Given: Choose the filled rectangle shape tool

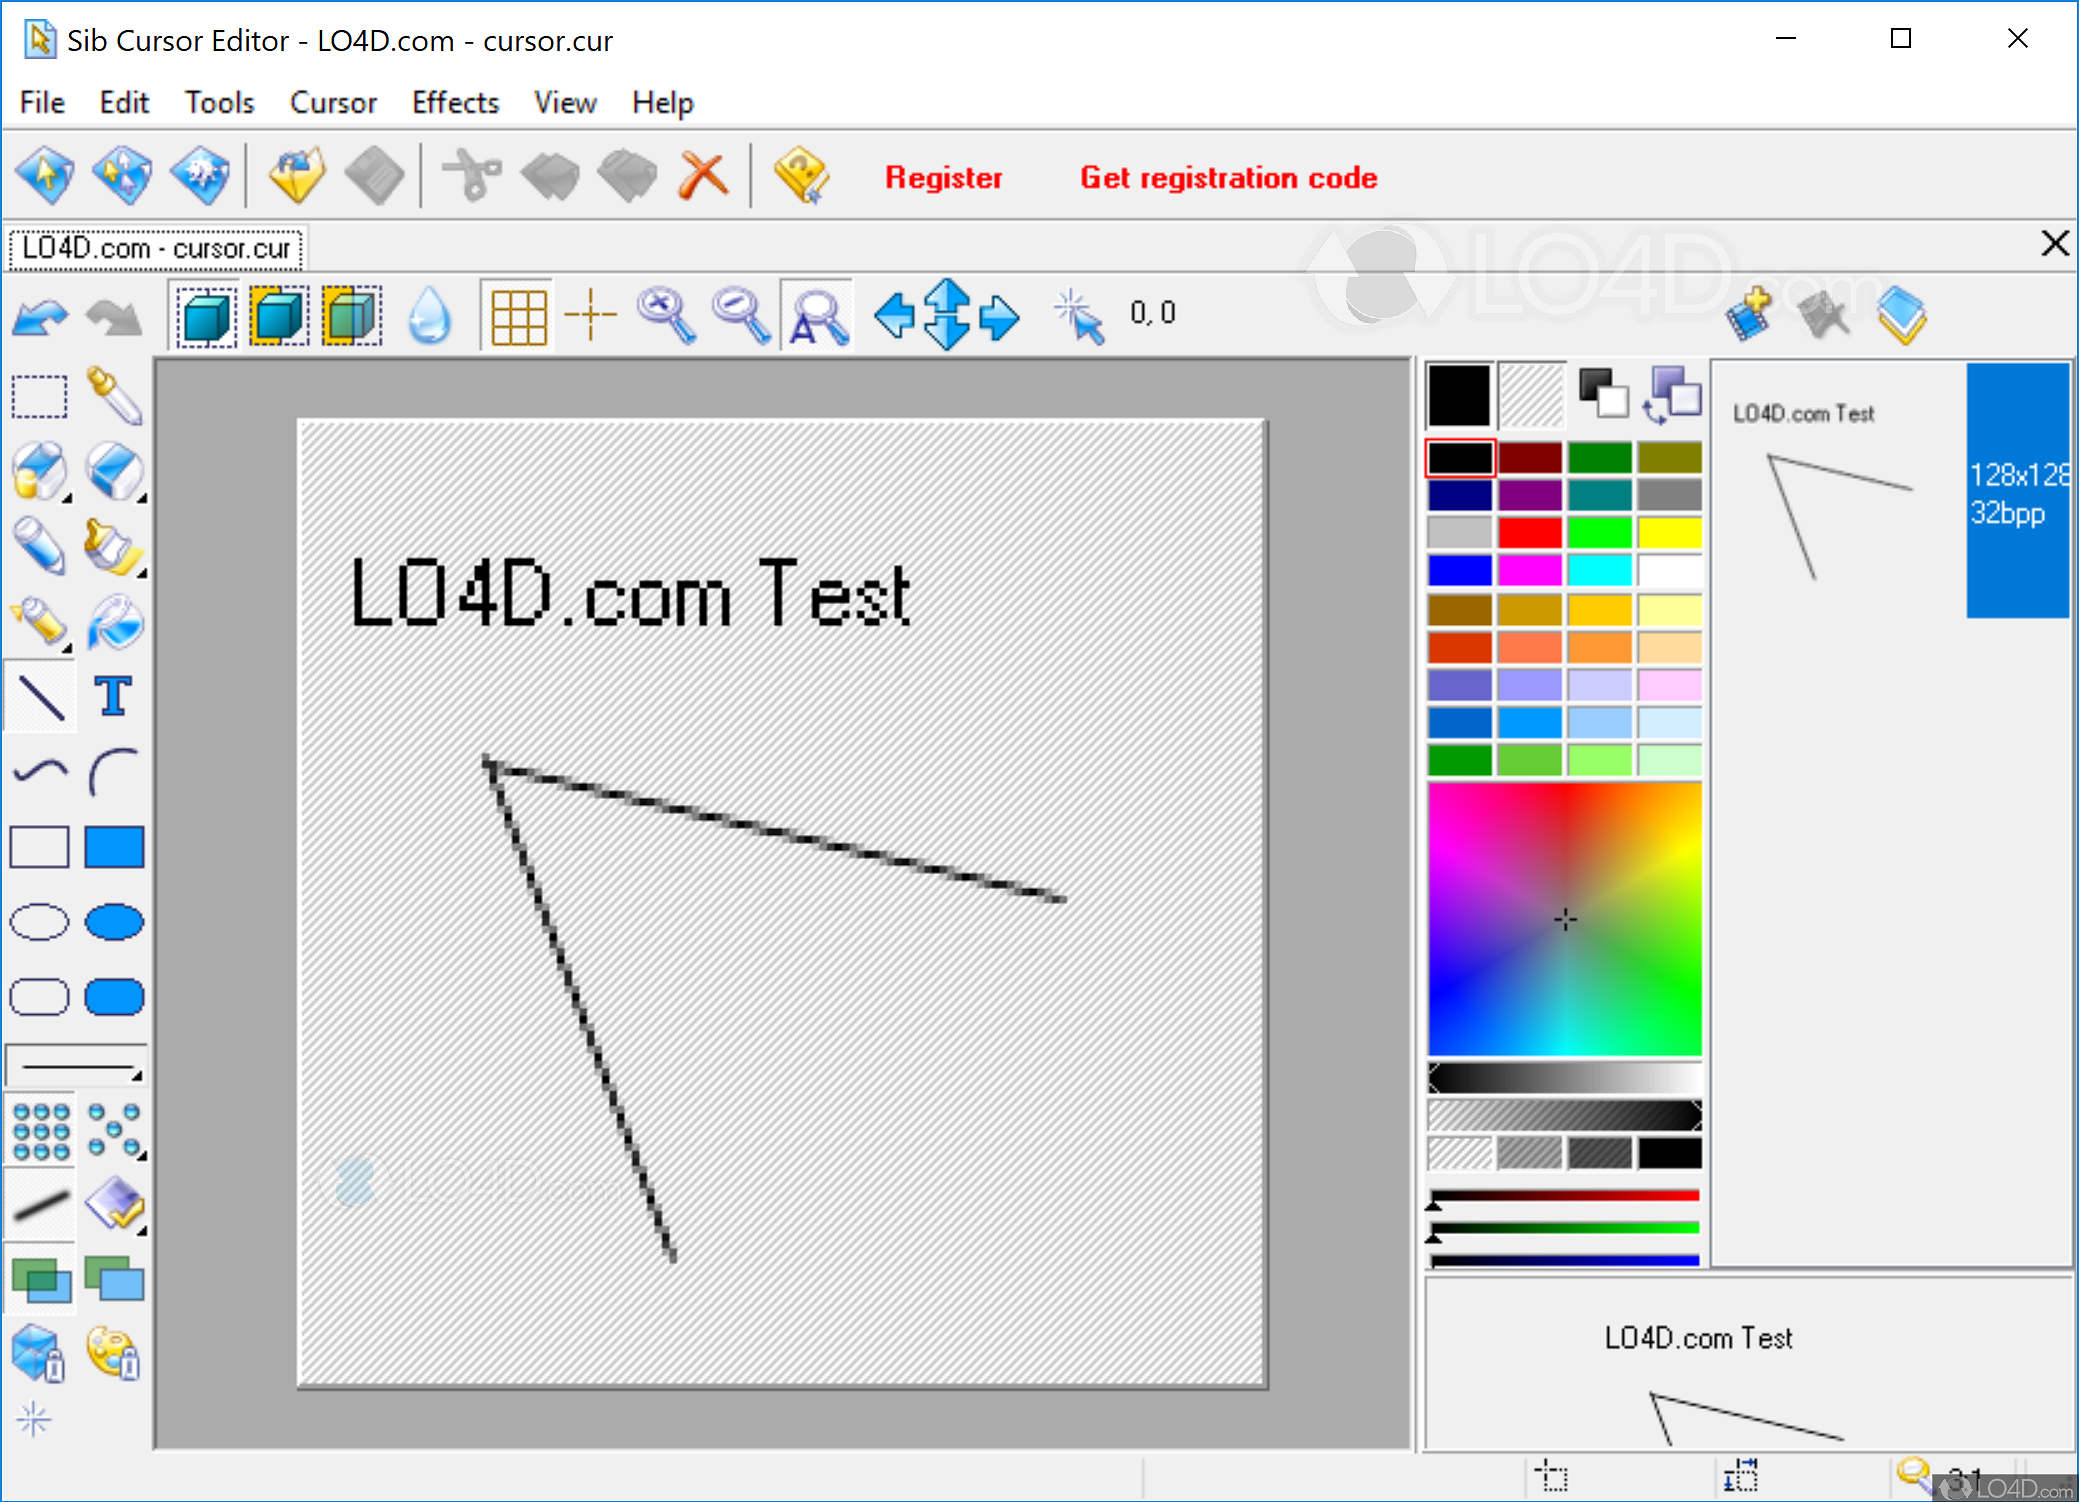Looking at the screenshot, I should (114, 847).
